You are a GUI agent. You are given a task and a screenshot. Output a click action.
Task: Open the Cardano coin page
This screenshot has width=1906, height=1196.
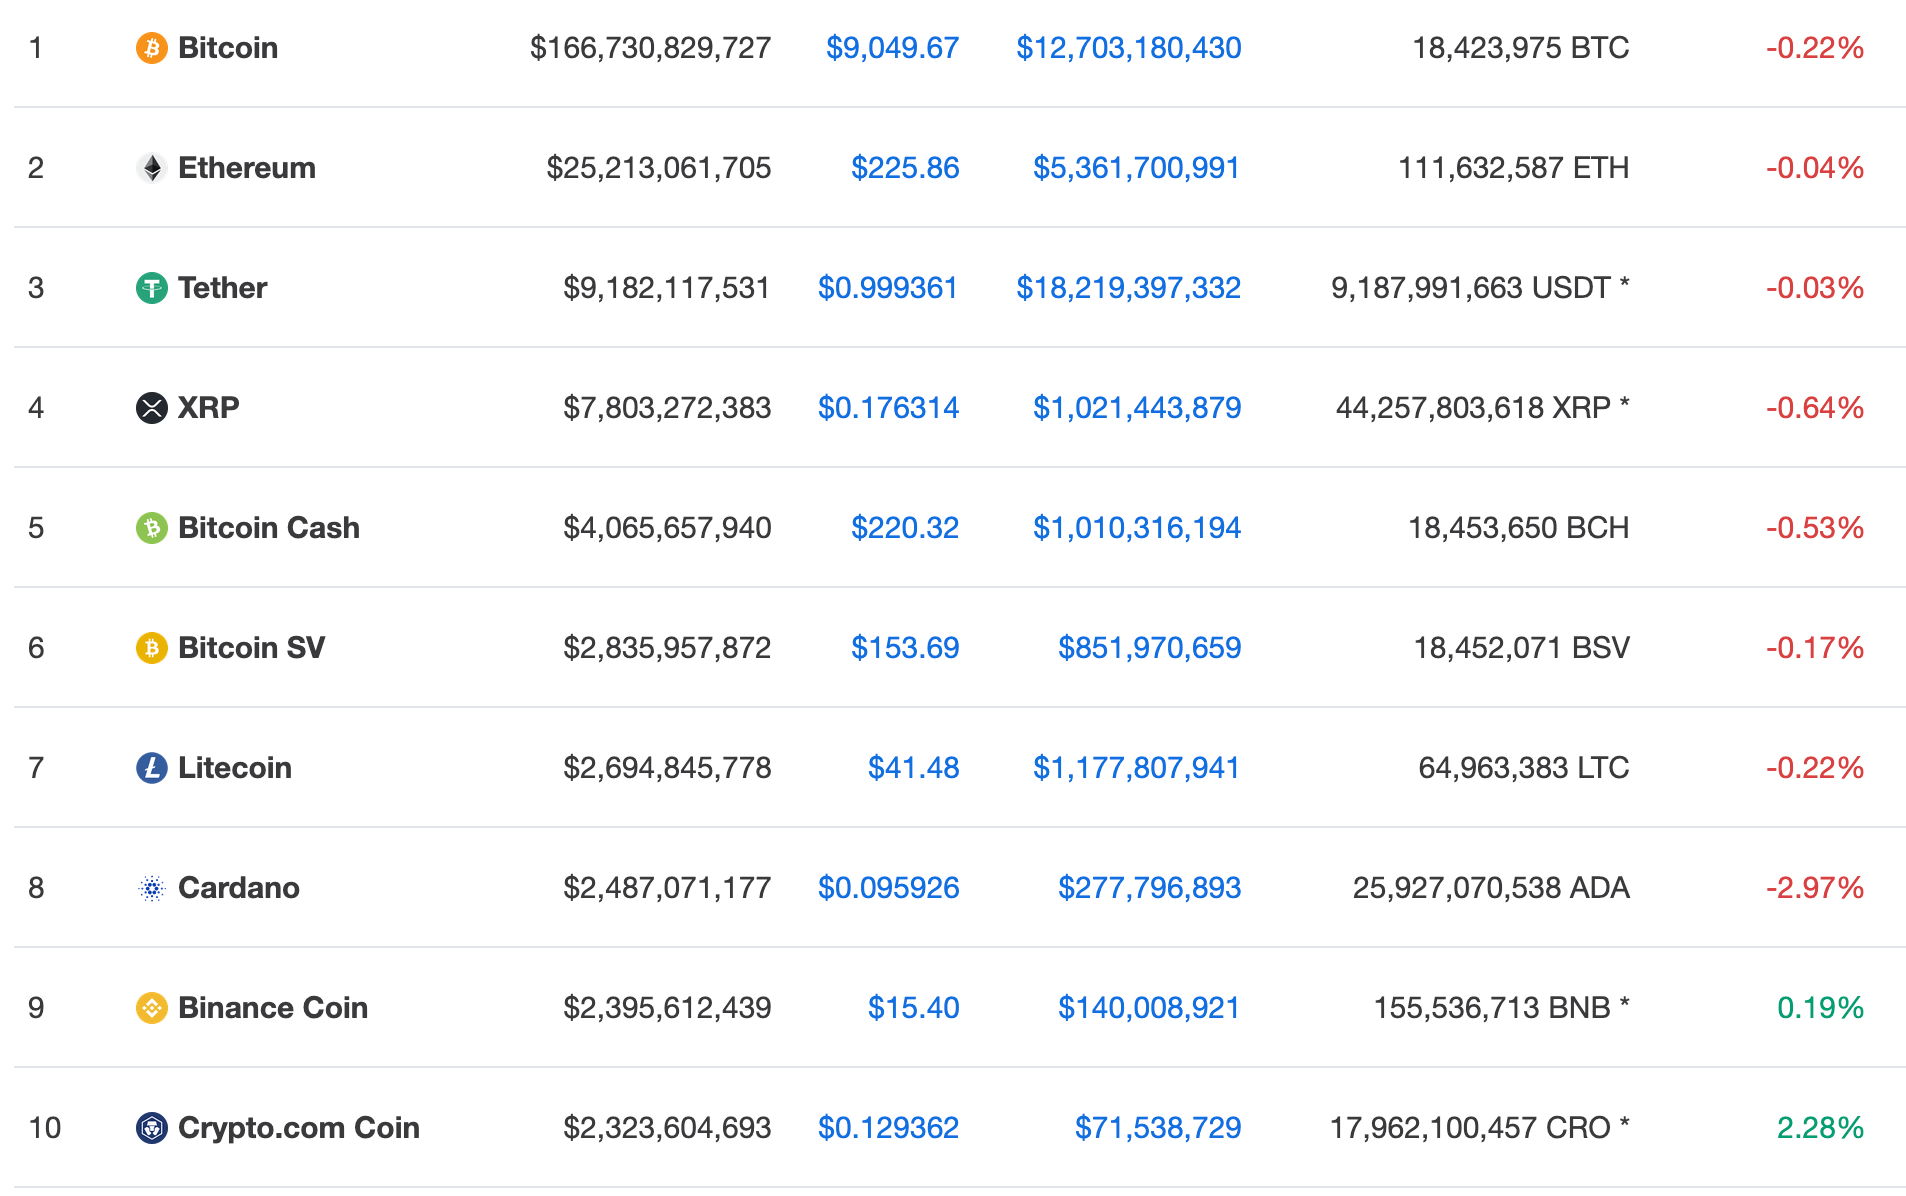239,888
